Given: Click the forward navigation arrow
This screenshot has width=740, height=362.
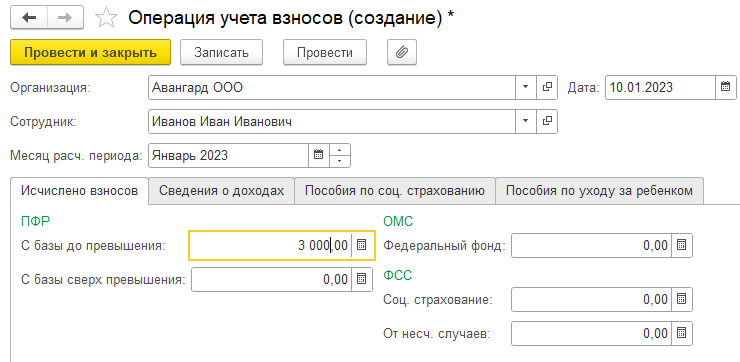Looking at the screenshot, I should pos(65,18).
